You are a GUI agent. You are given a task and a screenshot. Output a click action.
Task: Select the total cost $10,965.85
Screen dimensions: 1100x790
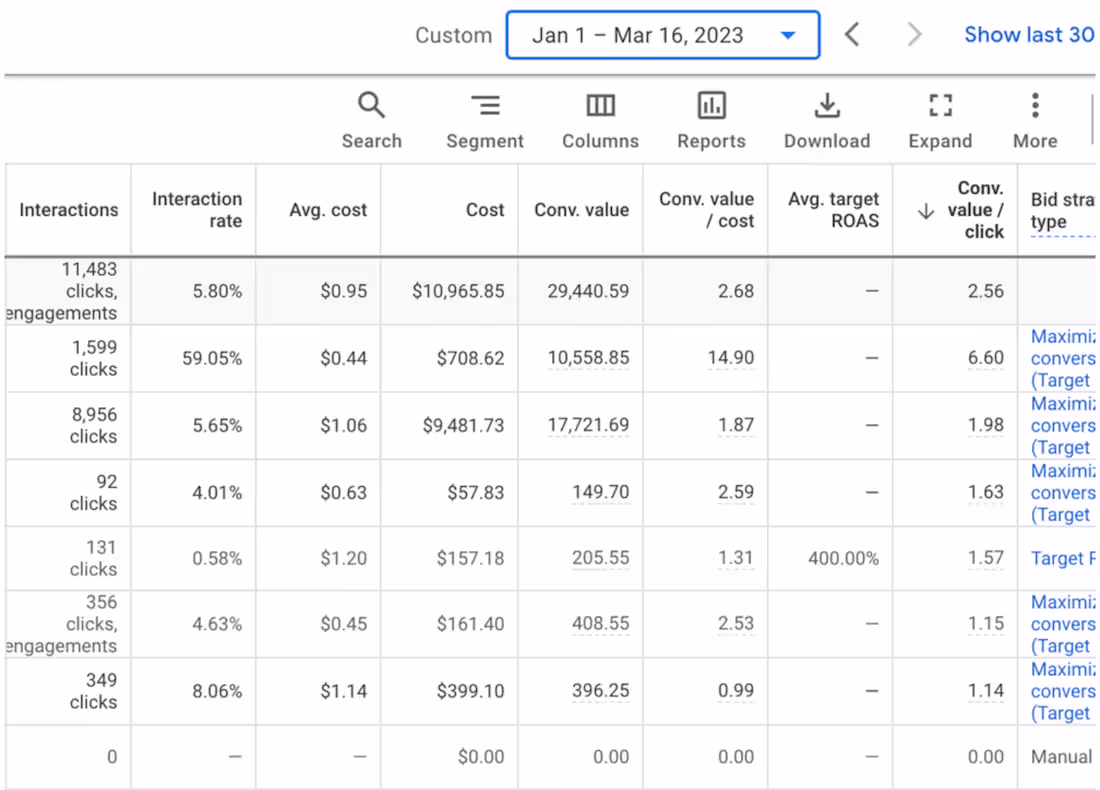458,291
